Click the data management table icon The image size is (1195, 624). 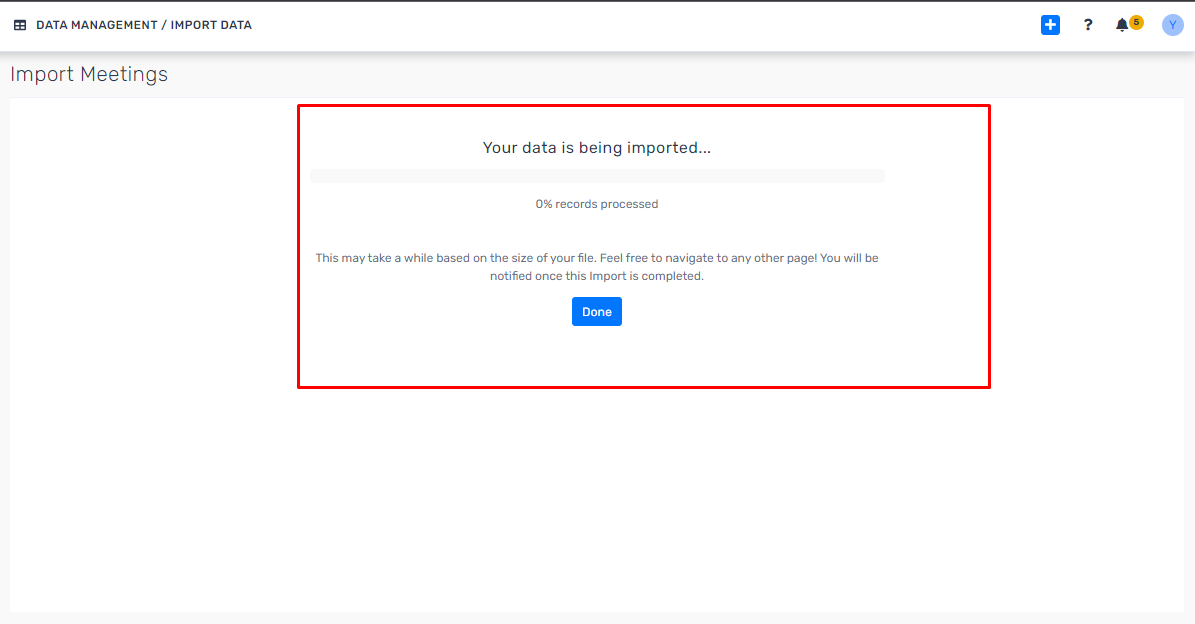20,25
